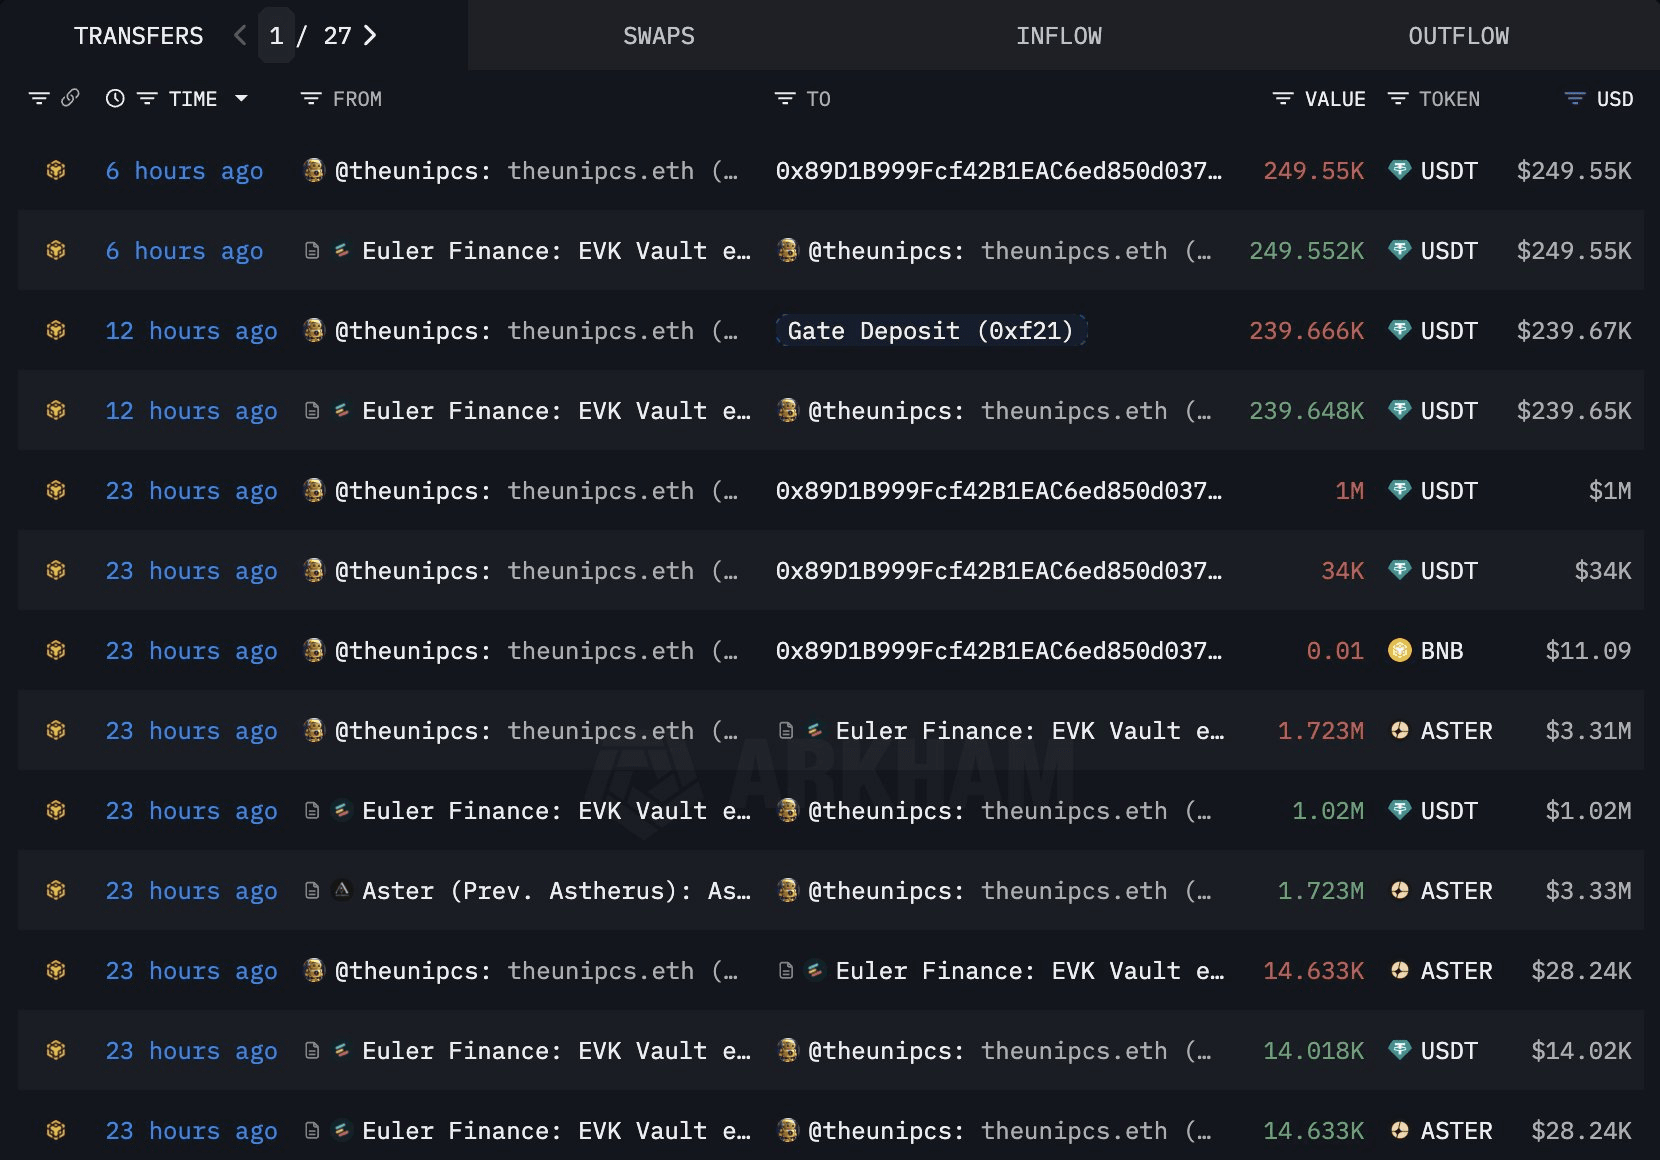Click the page number field showing 1
Screen dimensions: 1660x1160
pyautogui.click(x=276, y=36)
